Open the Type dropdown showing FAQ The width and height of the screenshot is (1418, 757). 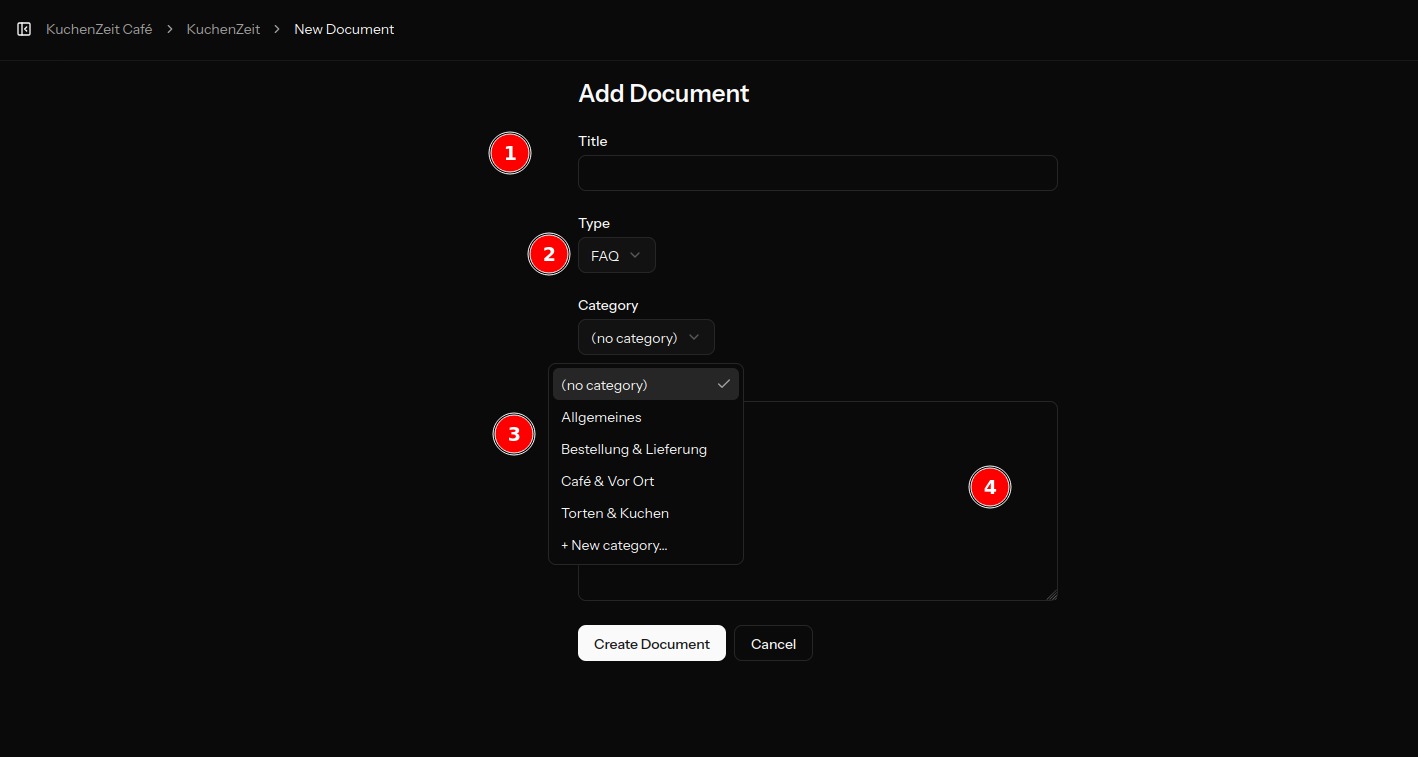[616, 255]
